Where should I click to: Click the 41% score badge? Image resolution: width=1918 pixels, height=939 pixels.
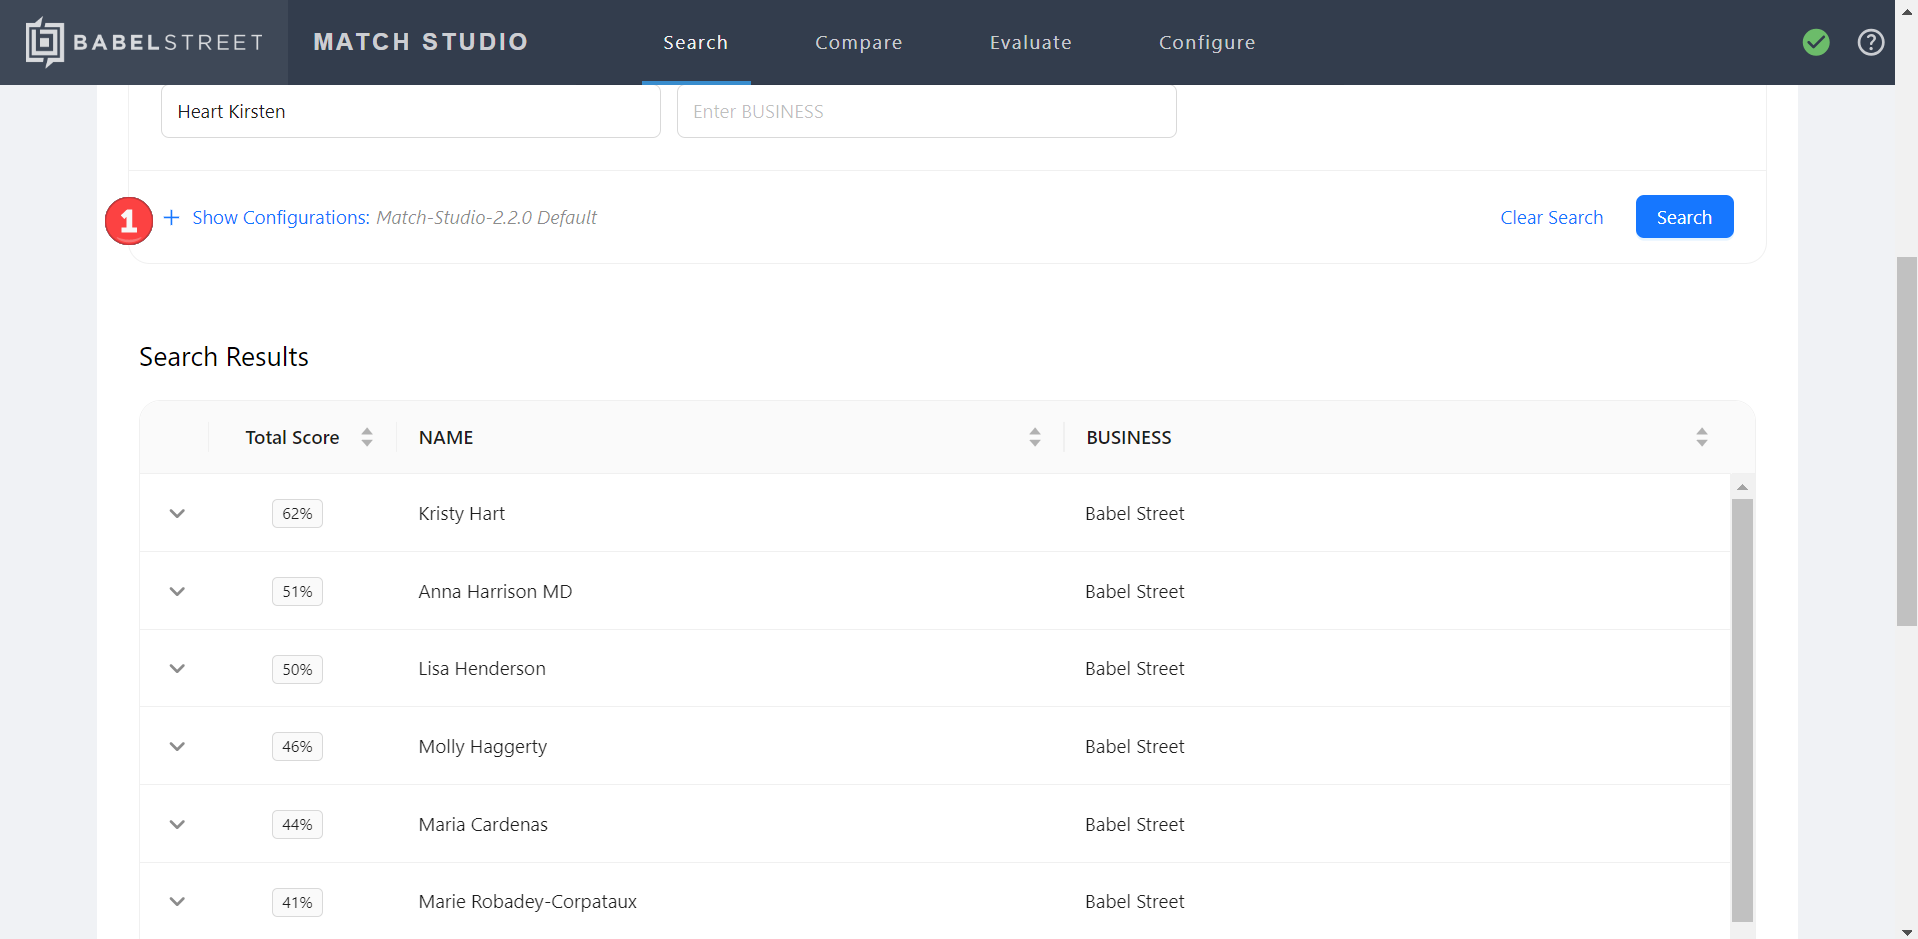click(x=297, y=902)
